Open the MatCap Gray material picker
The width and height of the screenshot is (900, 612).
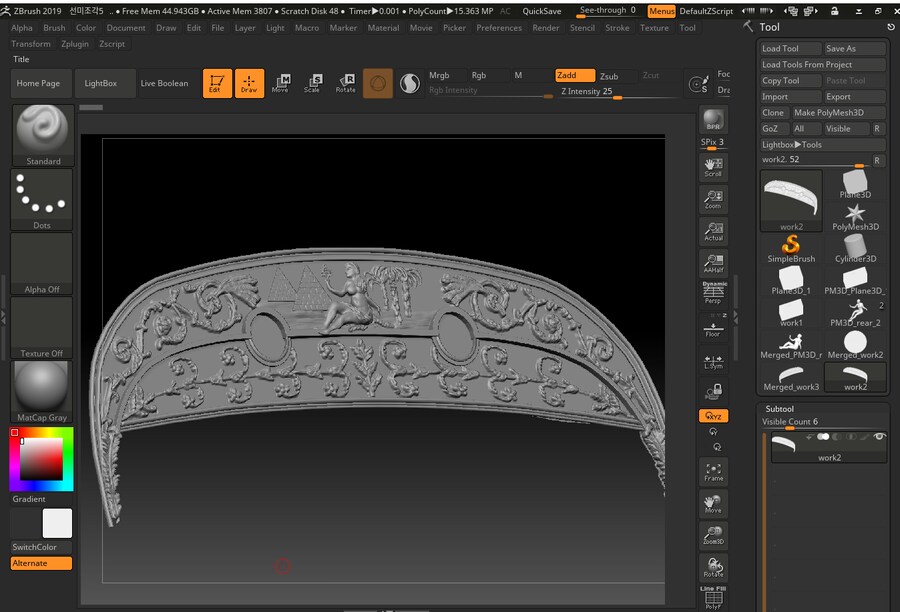(x=42, y=391)
